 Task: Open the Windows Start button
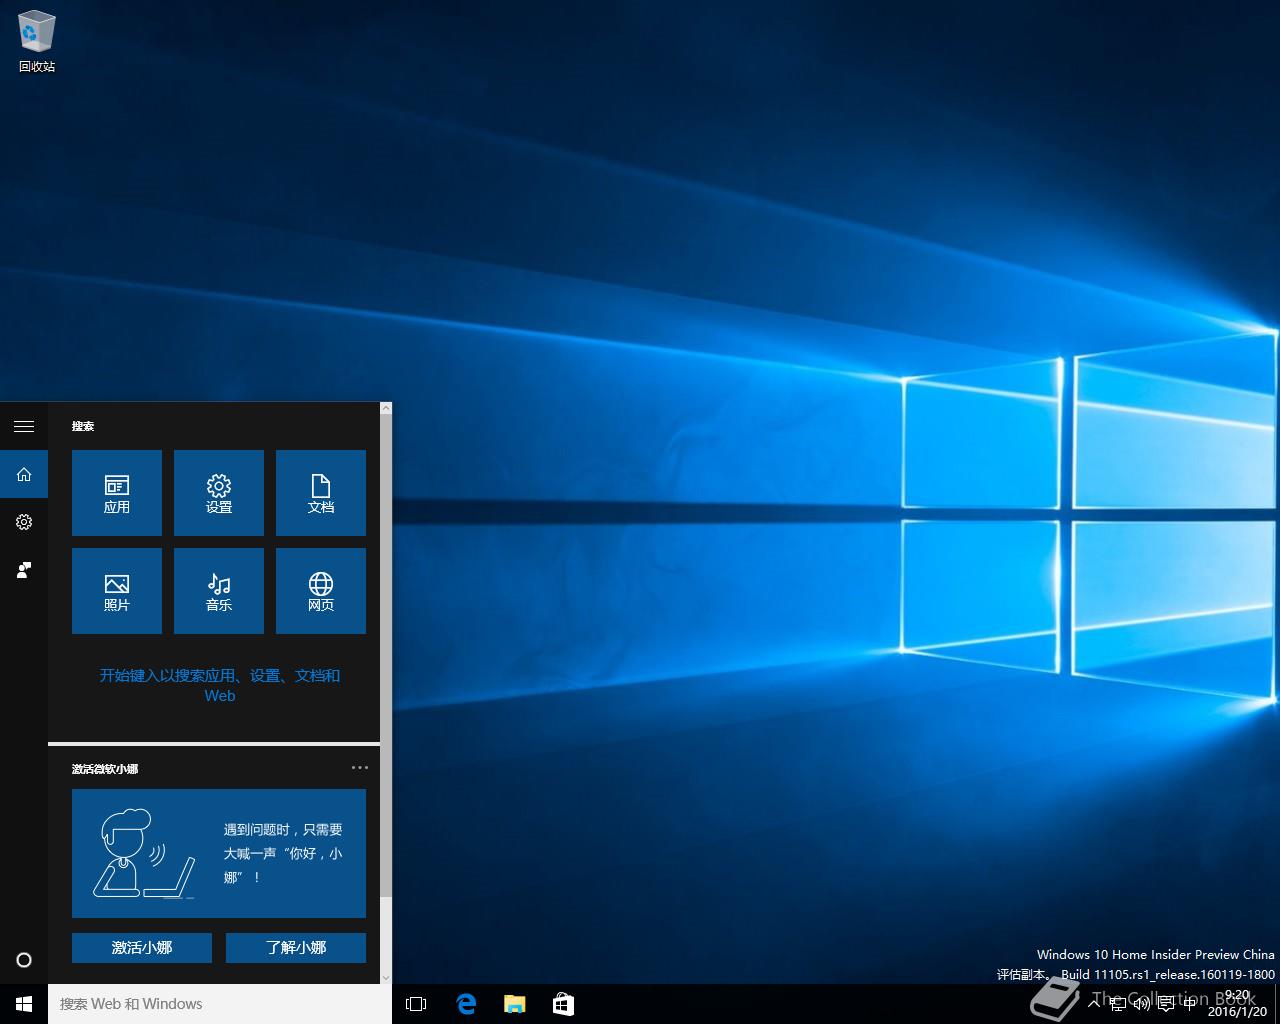click(24, 1004)
